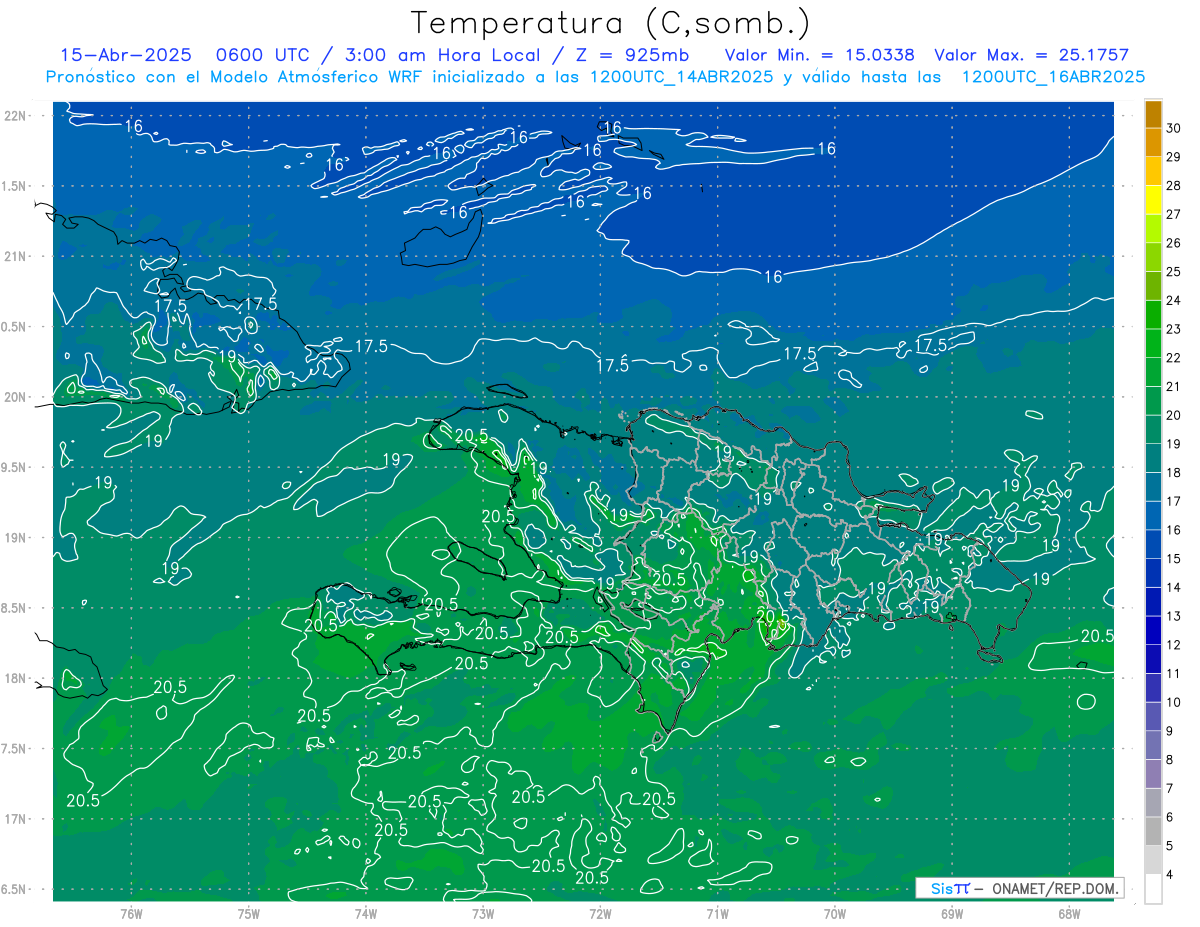Screen dimensions: 1200x927
Task: Click the 20N latitude axis label
Action: click(x=15, y=397)
